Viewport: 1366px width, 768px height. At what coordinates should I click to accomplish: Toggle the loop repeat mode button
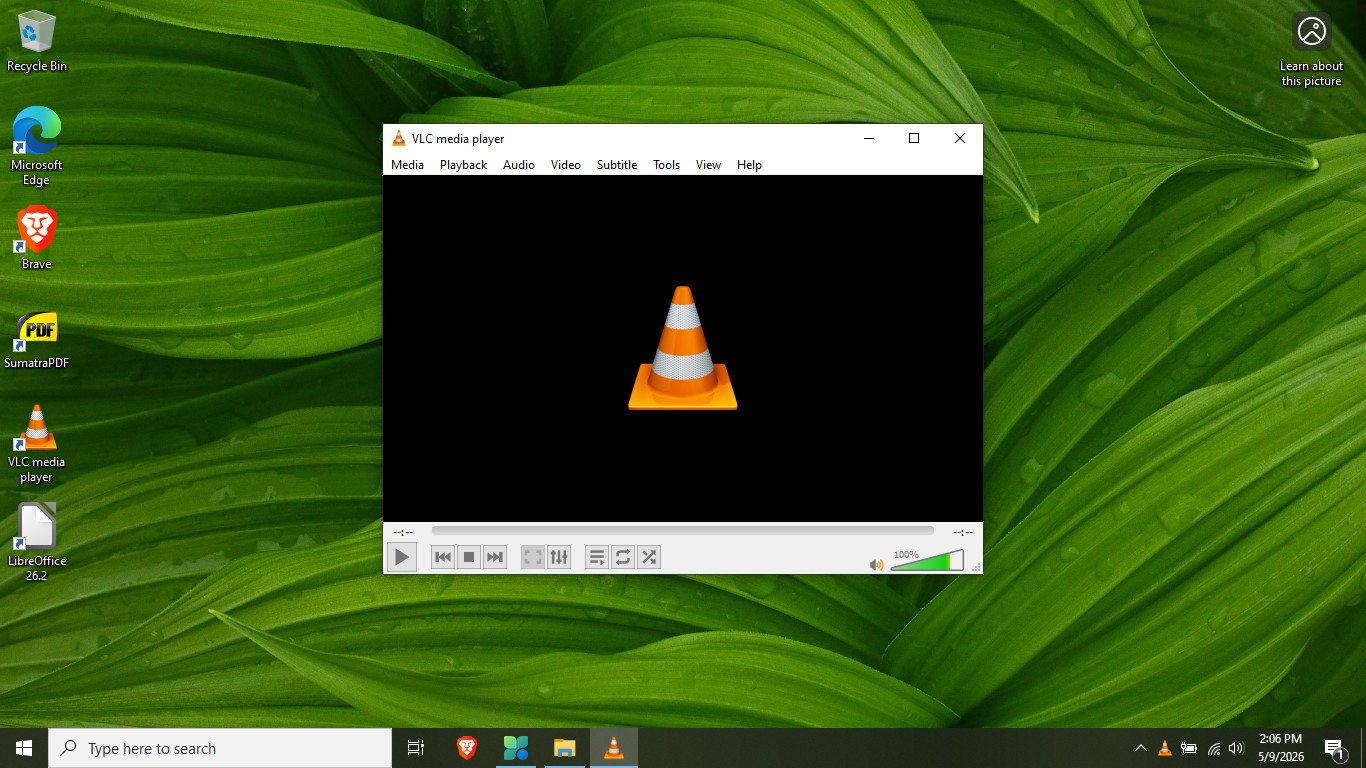tap(623, 557)
